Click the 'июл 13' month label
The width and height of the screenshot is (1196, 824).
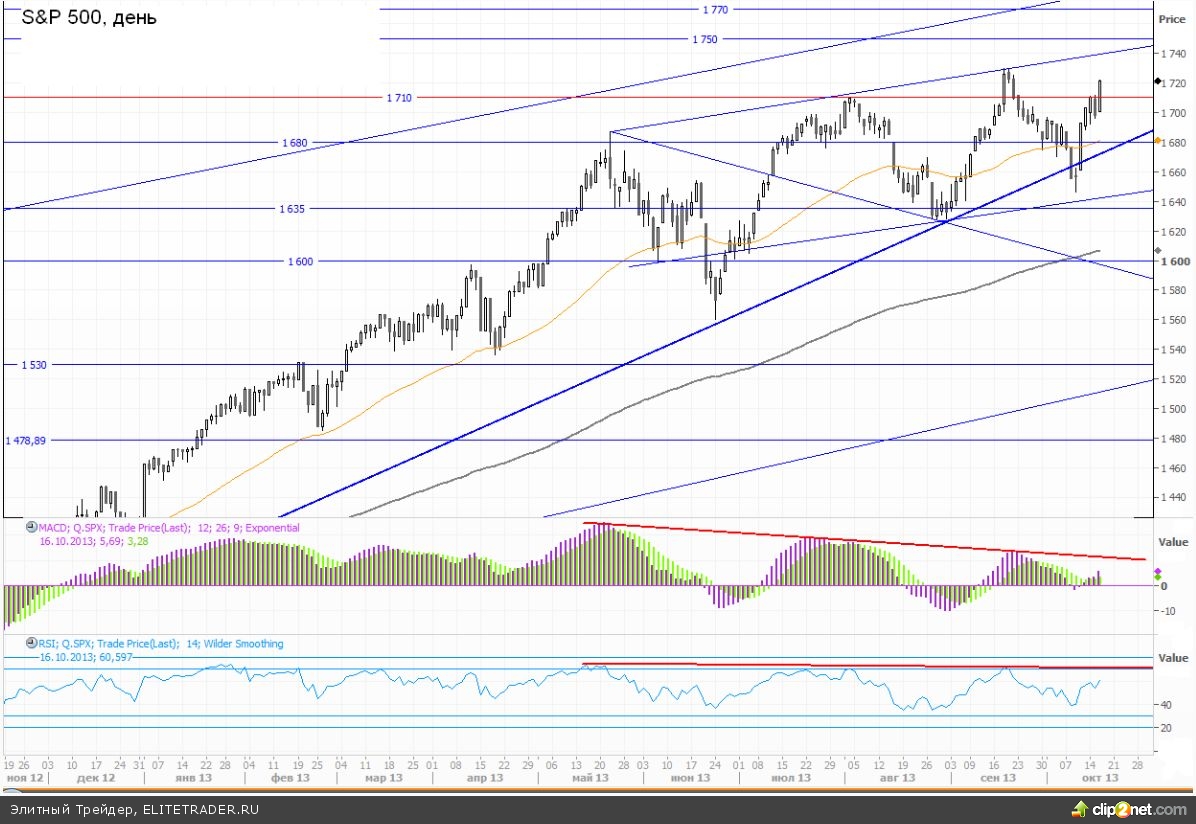click(x=791, y=778)
